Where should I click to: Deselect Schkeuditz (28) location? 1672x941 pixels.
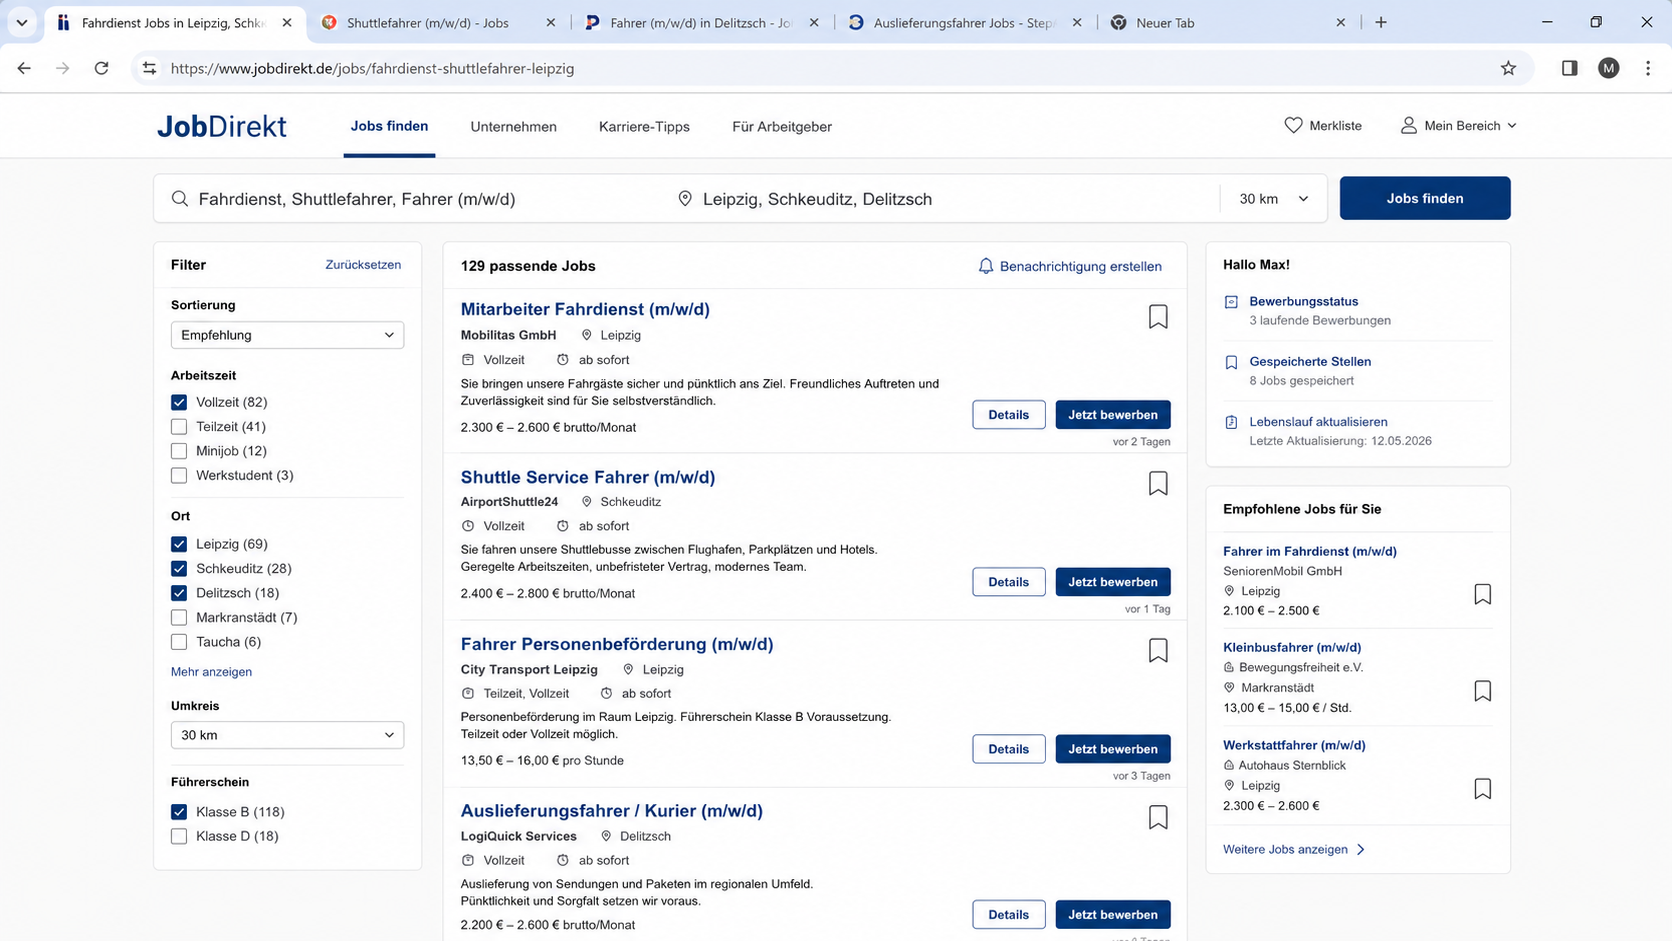point(179,569)
